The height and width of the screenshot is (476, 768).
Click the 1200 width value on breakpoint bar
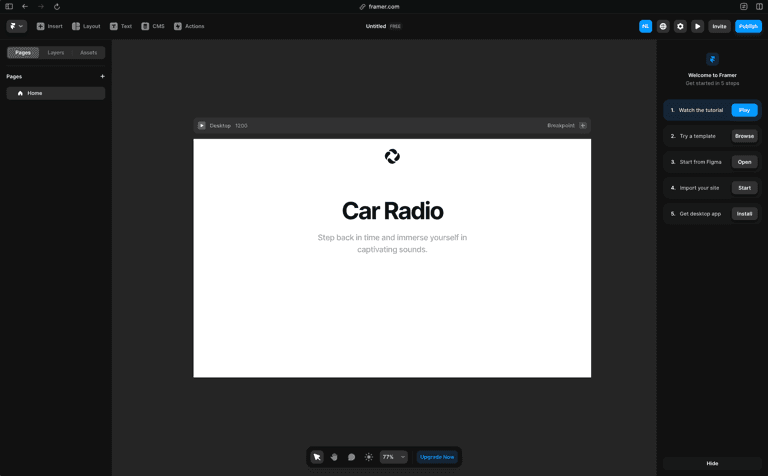(x=241, y=125)
